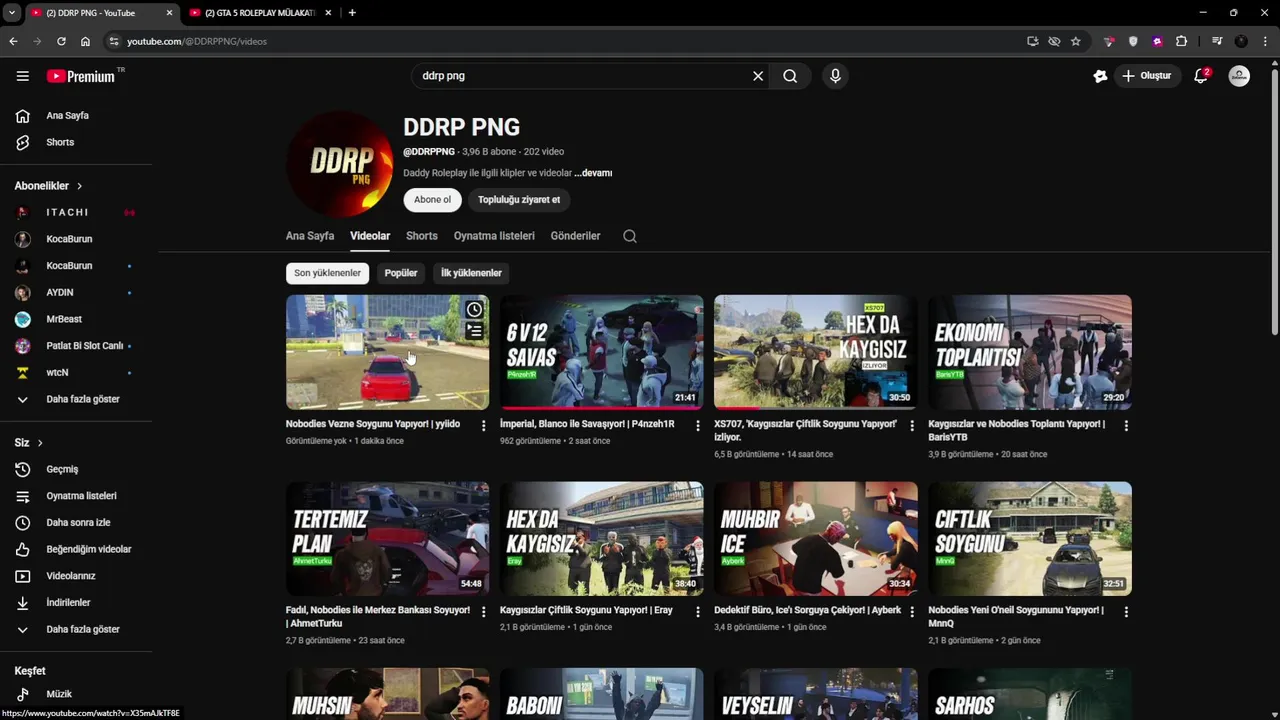Open a new browser tab
The height and width of the screenshot is (720, 1280).
352,13
